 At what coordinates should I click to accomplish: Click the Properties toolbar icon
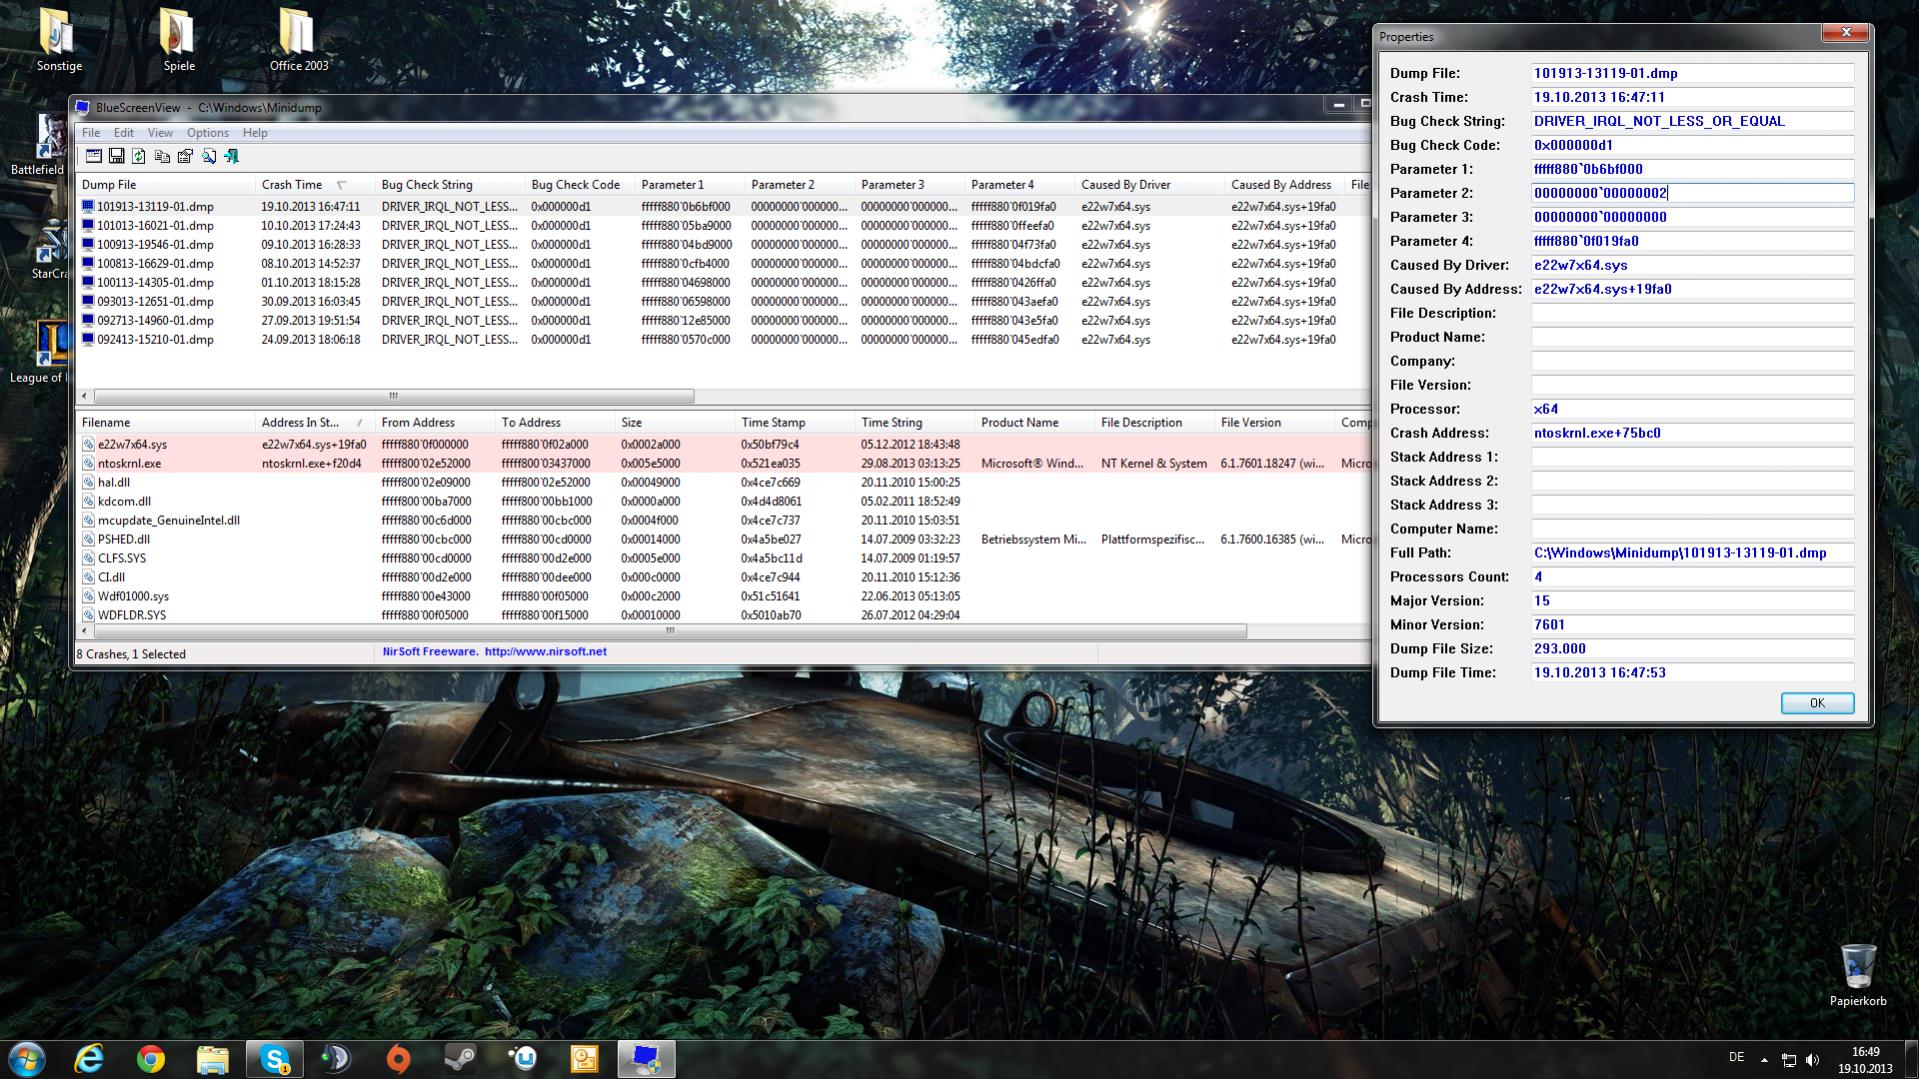coord(185,156)
